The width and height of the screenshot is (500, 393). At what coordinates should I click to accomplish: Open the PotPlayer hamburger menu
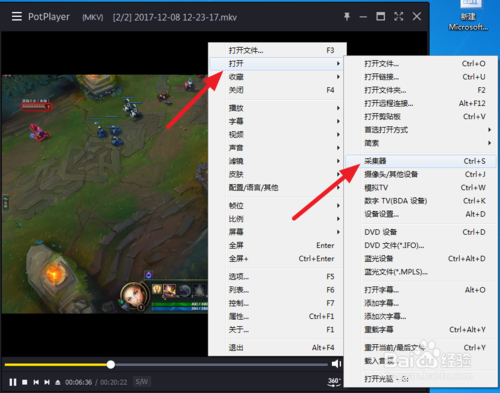(x=17, y=17)
